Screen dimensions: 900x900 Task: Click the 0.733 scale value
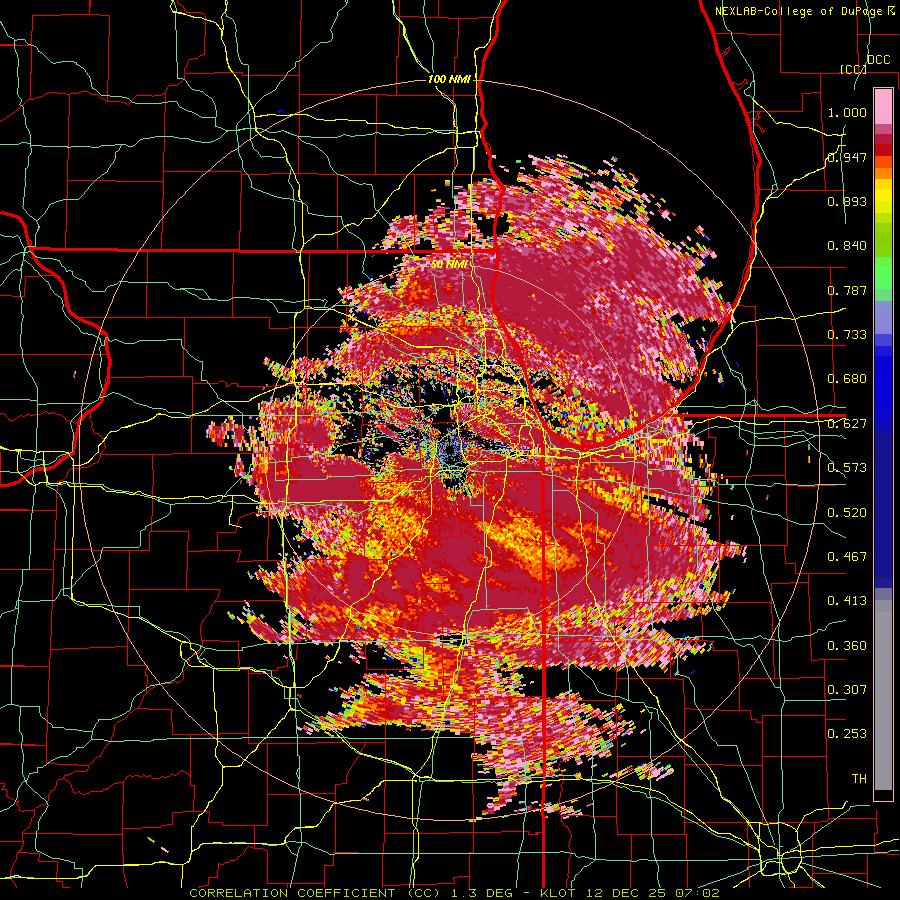click(x=847, y=335)
